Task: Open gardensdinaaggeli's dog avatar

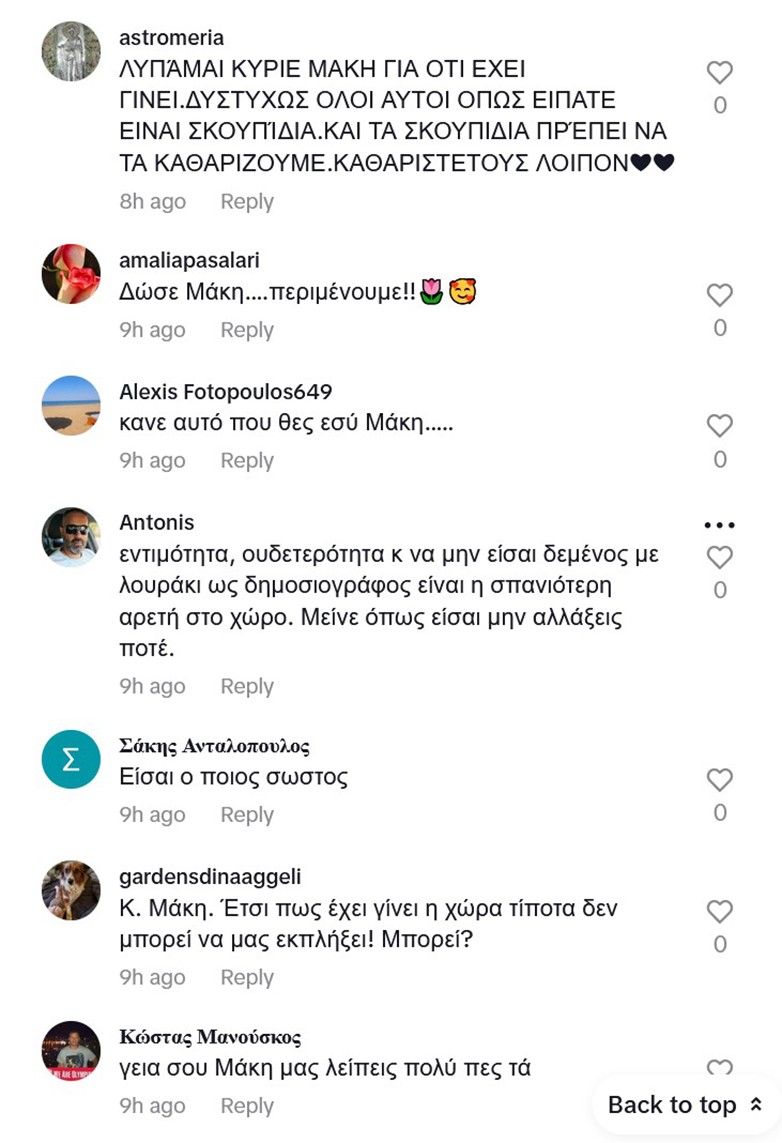Action: [71, 890]
